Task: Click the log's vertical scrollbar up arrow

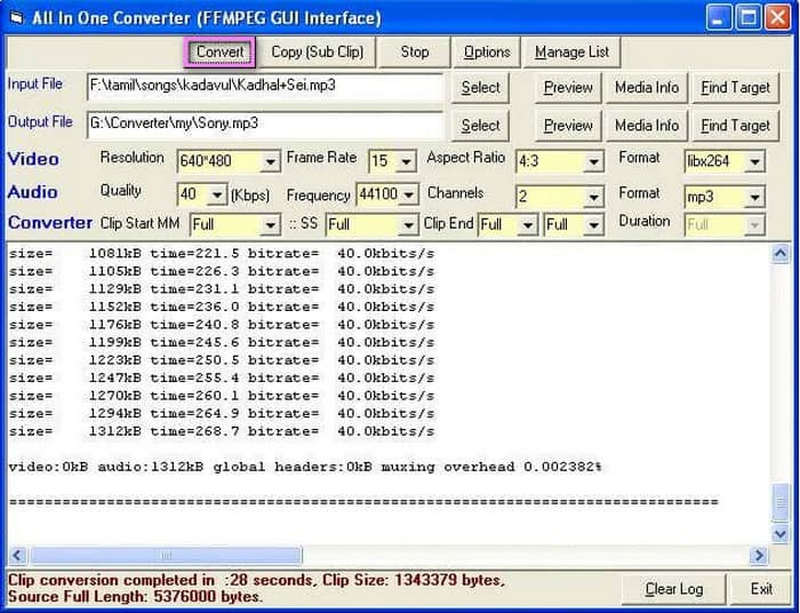Action: pyautogui.click(x=782, y=252)
